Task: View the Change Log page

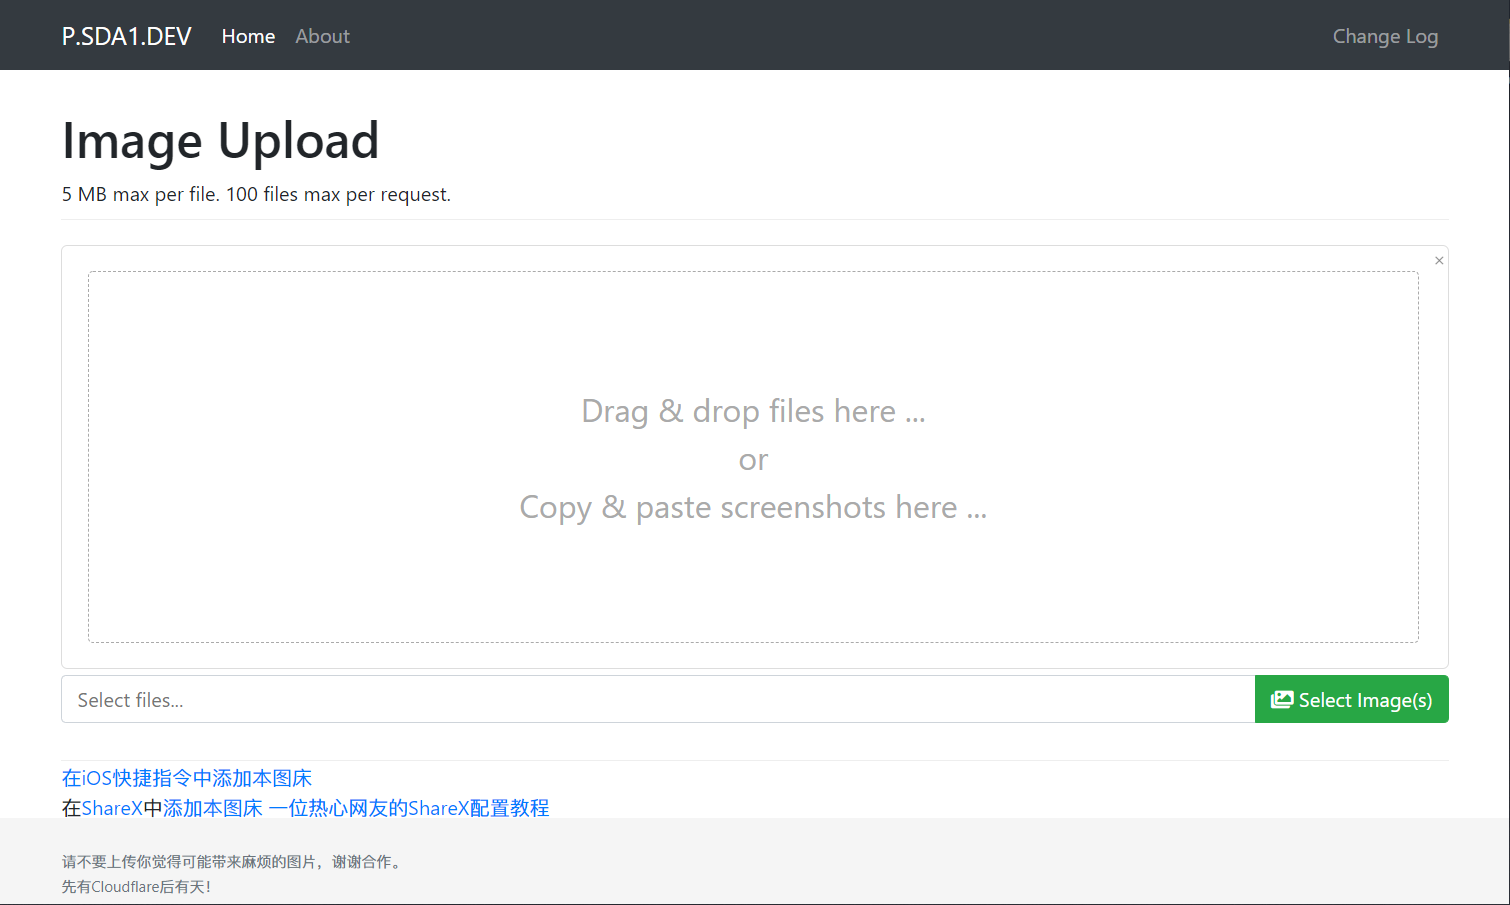Action: [x=1384, y=36]
